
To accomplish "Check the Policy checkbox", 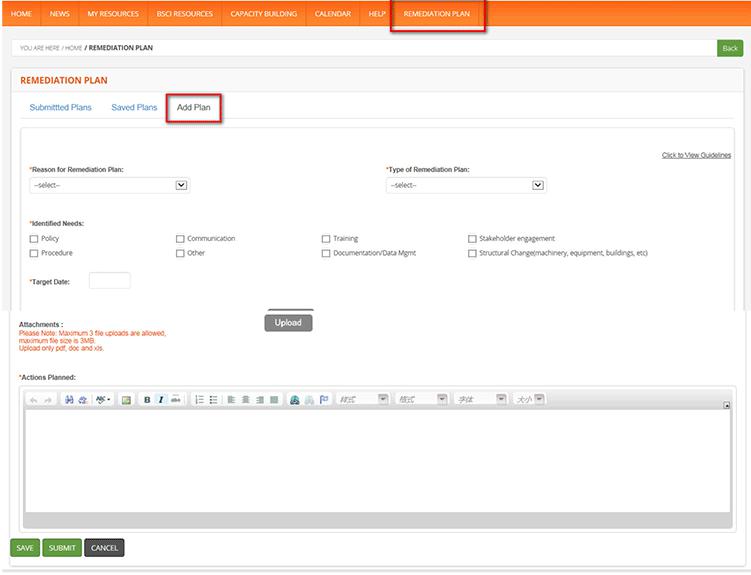I will pos(34,239).
